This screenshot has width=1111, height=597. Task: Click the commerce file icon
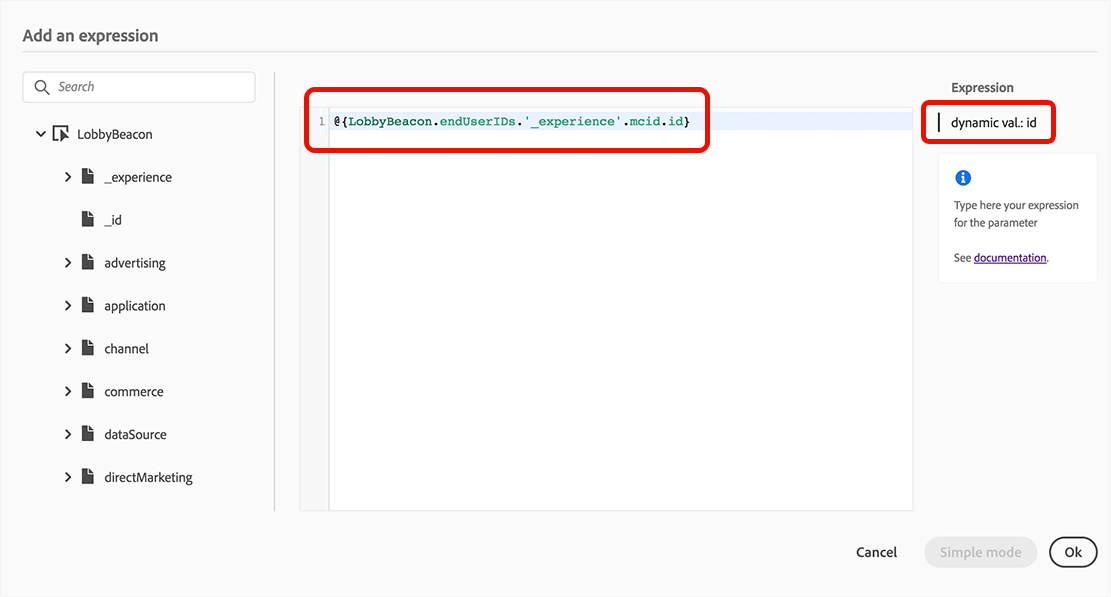(88, 391)
